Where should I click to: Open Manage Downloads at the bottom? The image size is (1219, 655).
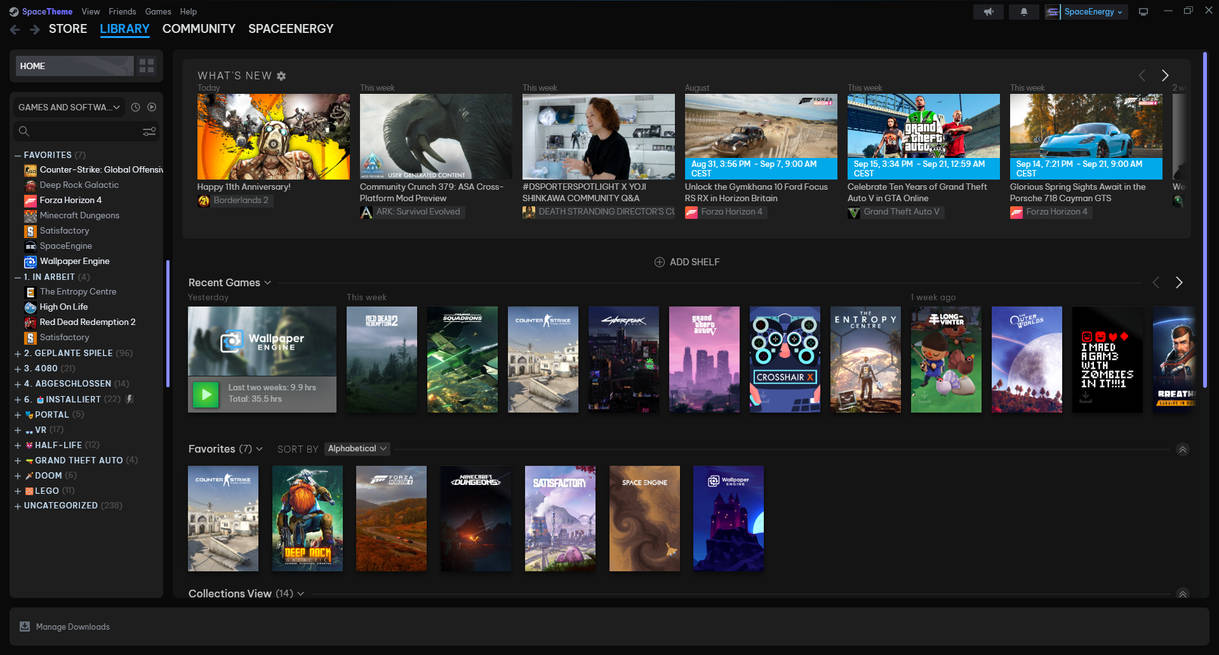point(64,626)
